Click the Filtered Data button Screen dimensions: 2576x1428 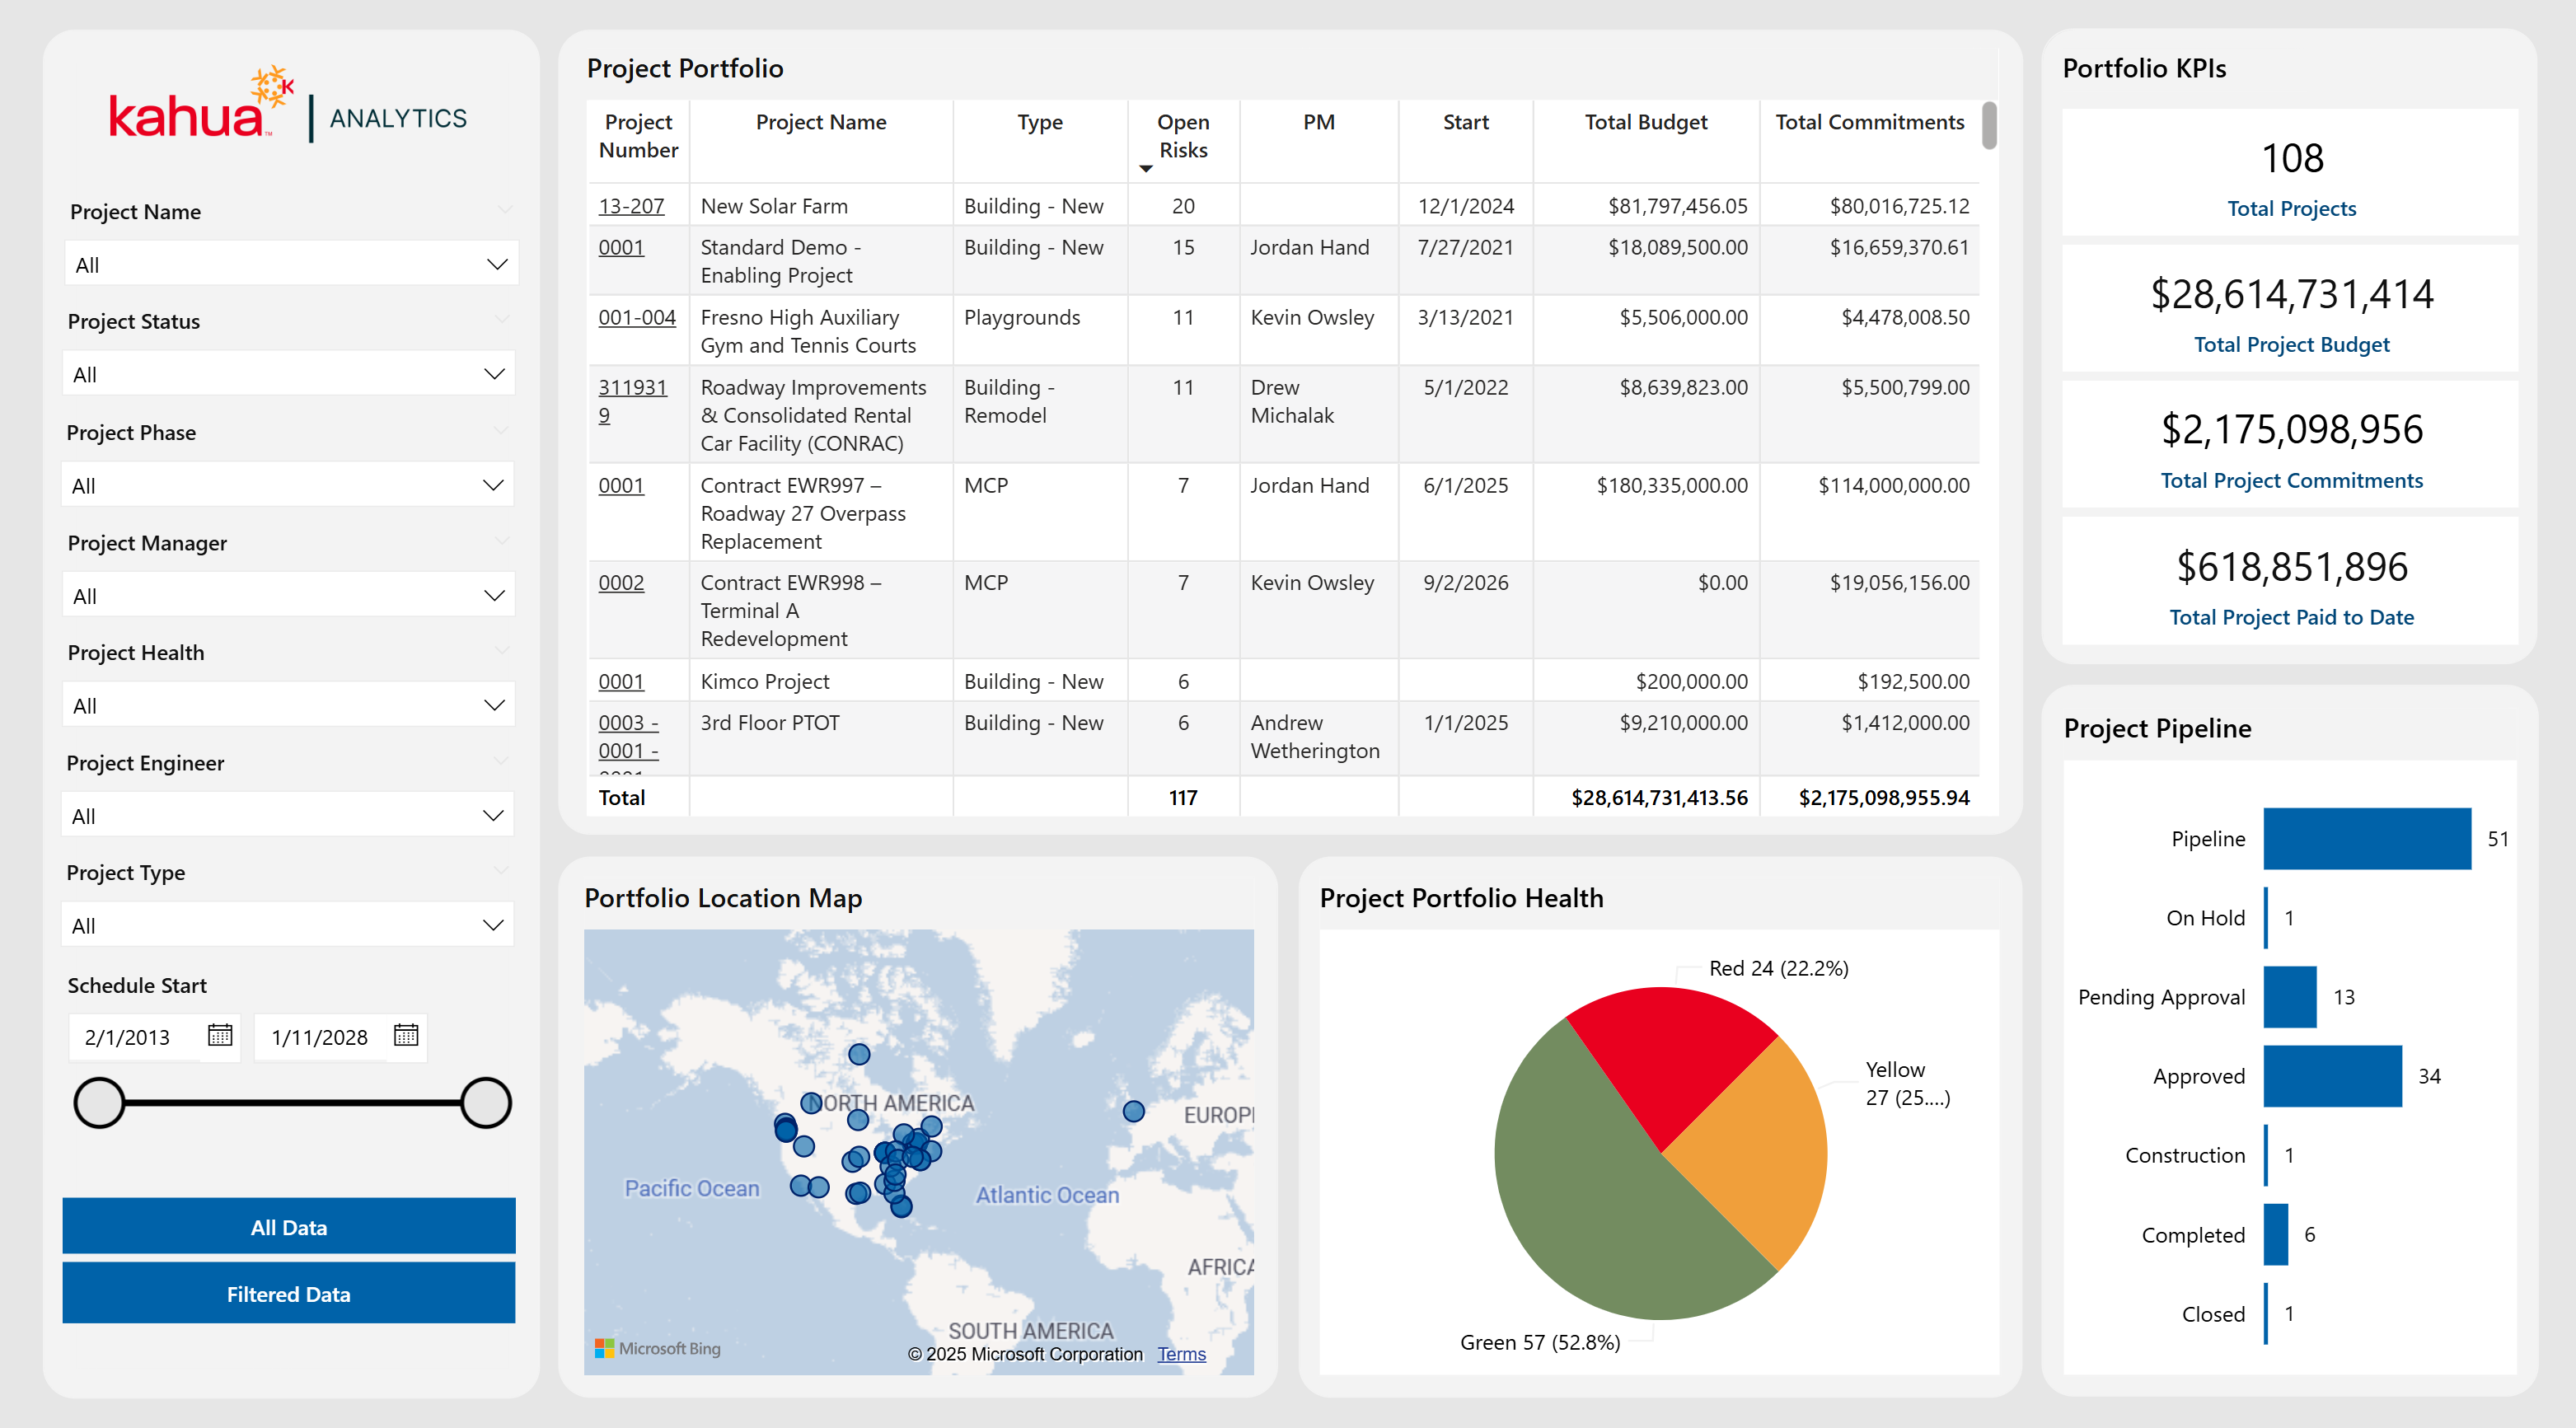point(289,1294)
